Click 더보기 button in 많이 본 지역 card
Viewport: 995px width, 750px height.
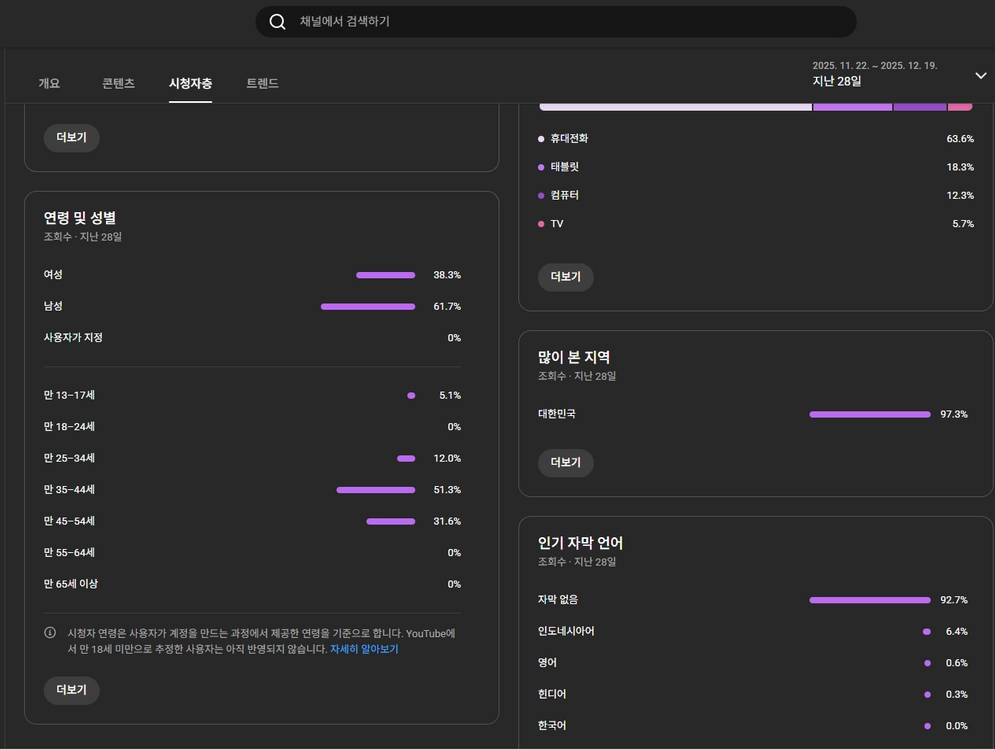pyautogui.click(x=565, y=463)
